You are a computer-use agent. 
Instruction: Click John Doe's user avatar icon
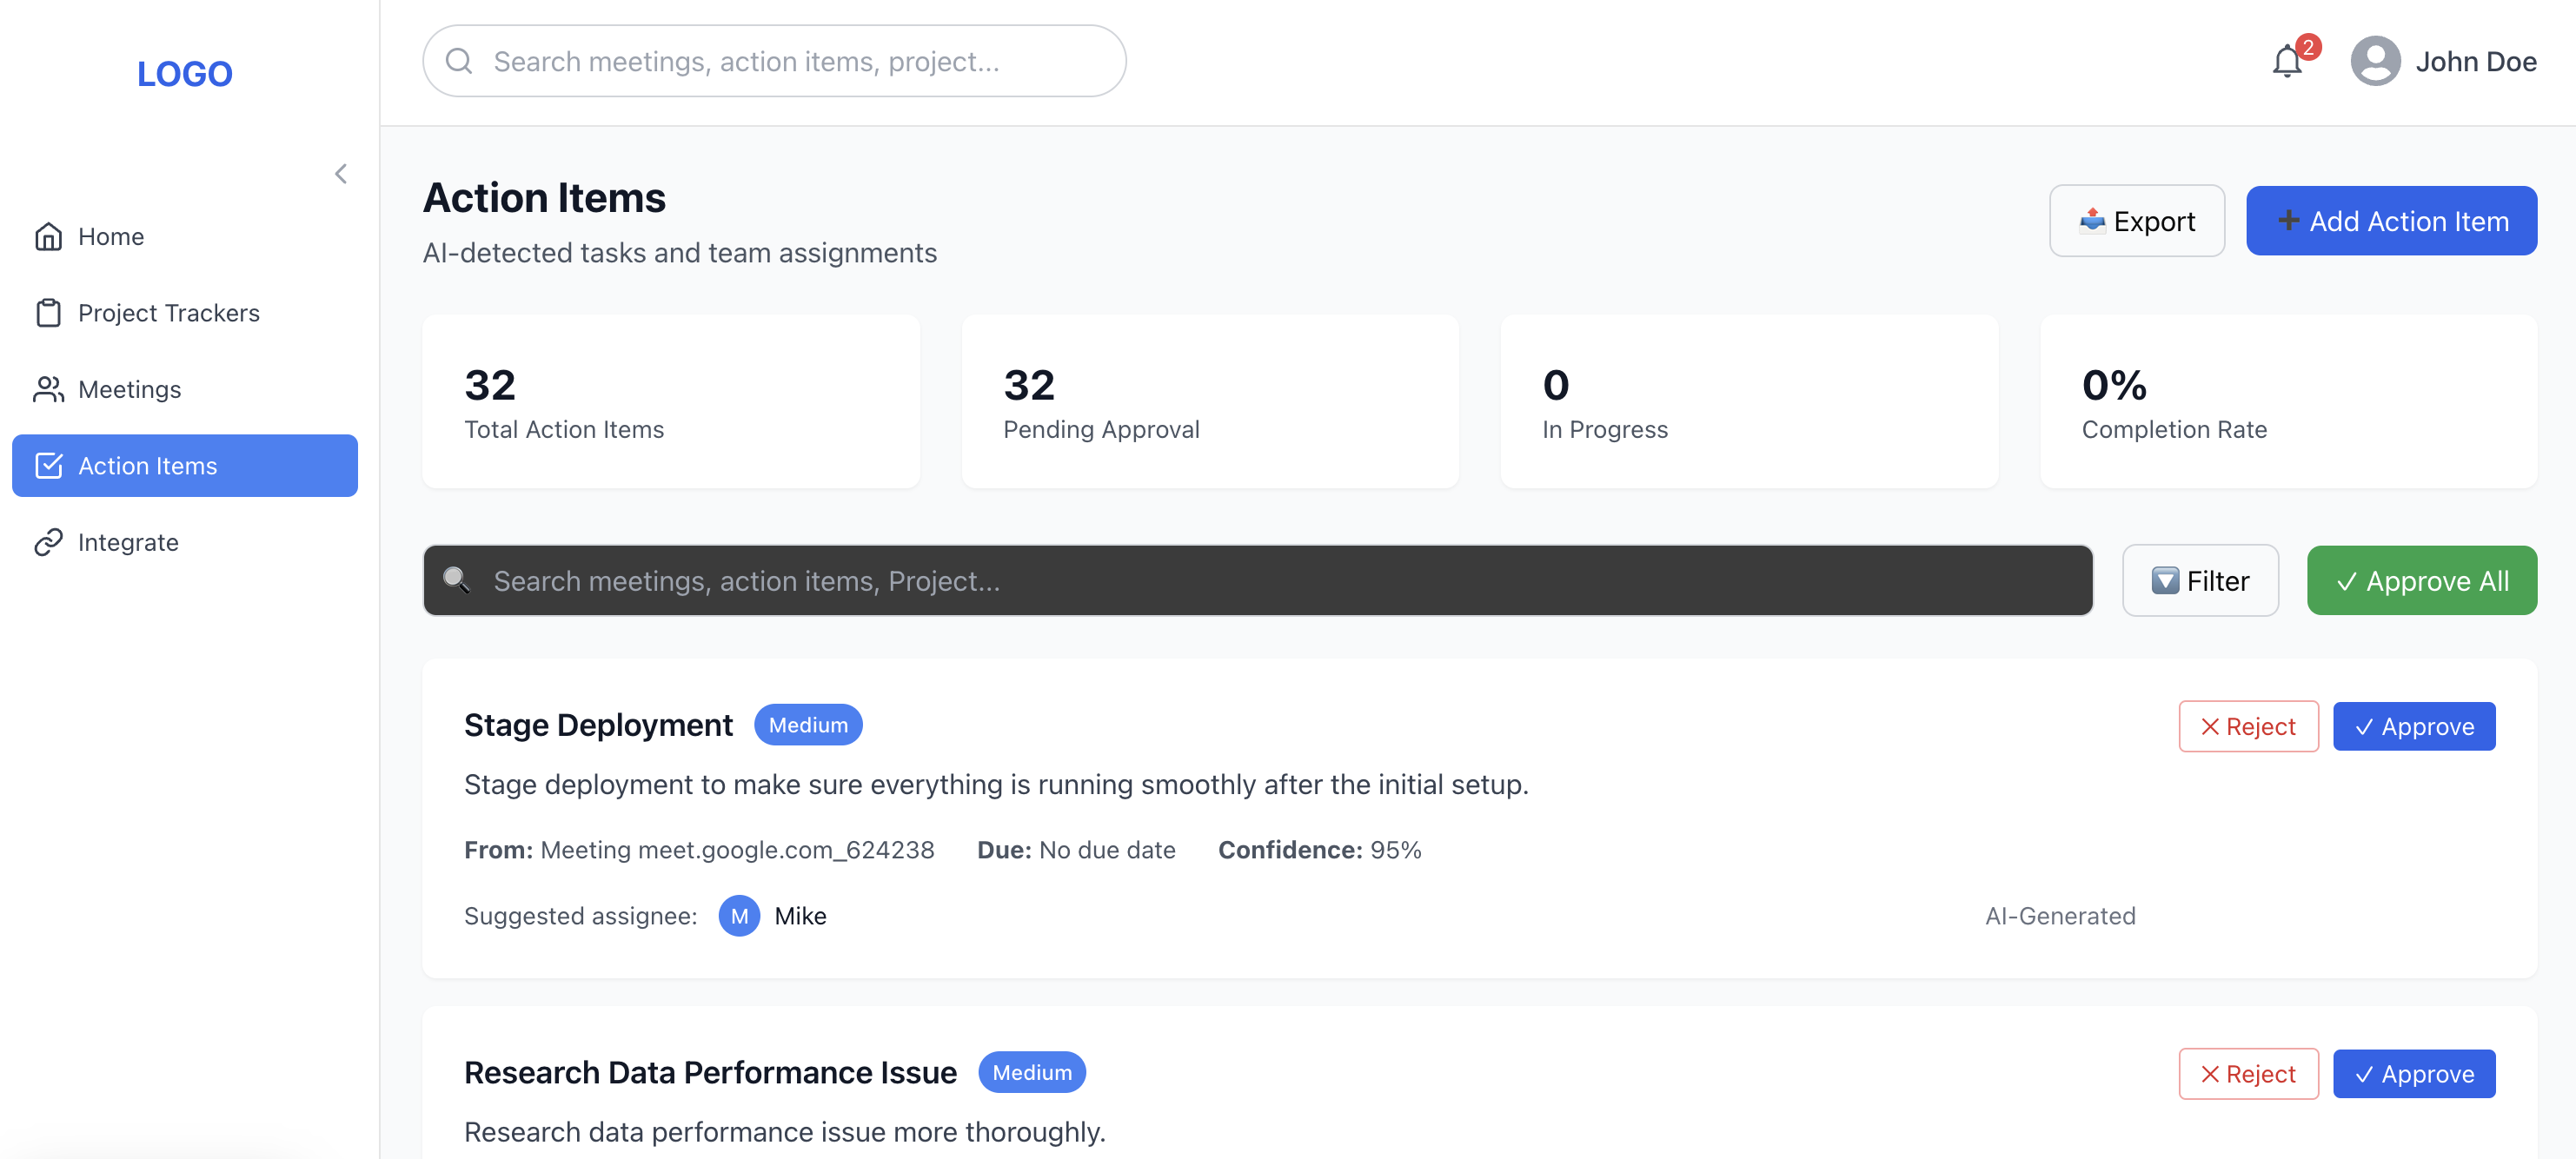[x=2374, y=62]
